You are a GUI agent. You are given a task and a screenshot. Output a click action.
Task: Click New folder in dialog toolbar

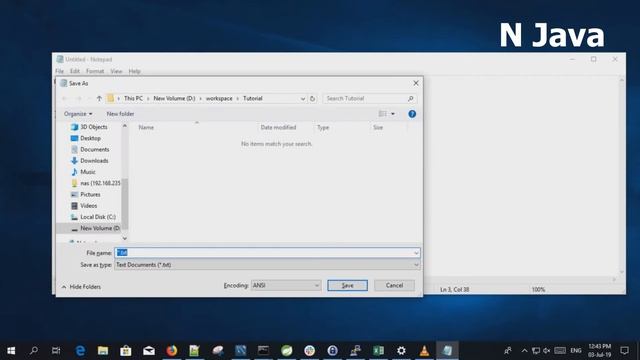click(120, 114)
